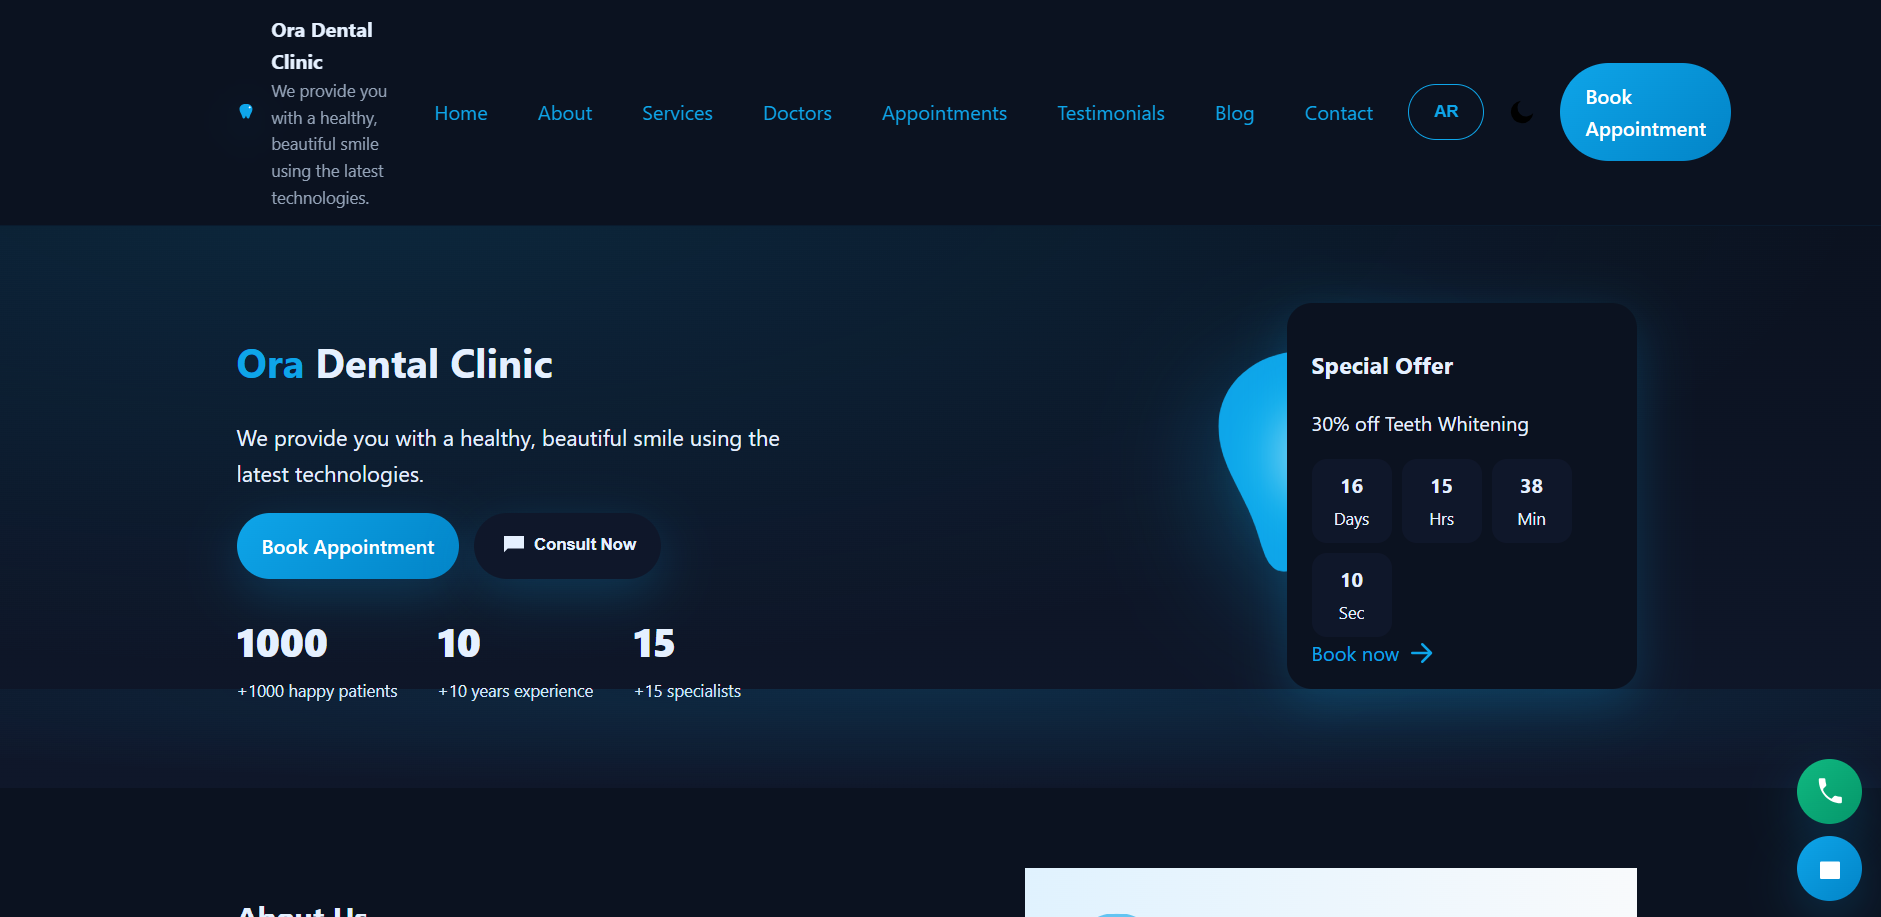Toggle dark mode using the moon icon

pos(1521,112)
